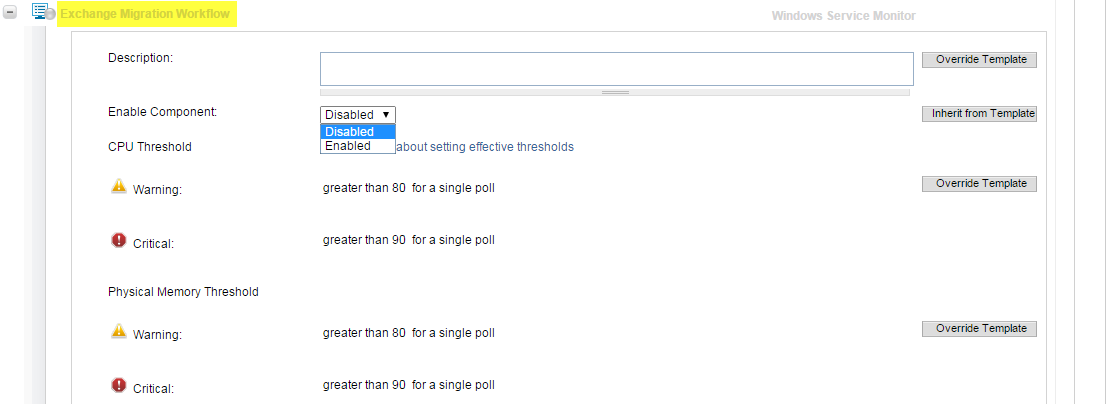Click the gray status dot beside title
Image resolution: width=1110 pixels, height=404 pixels.
(x=51, y=16)
